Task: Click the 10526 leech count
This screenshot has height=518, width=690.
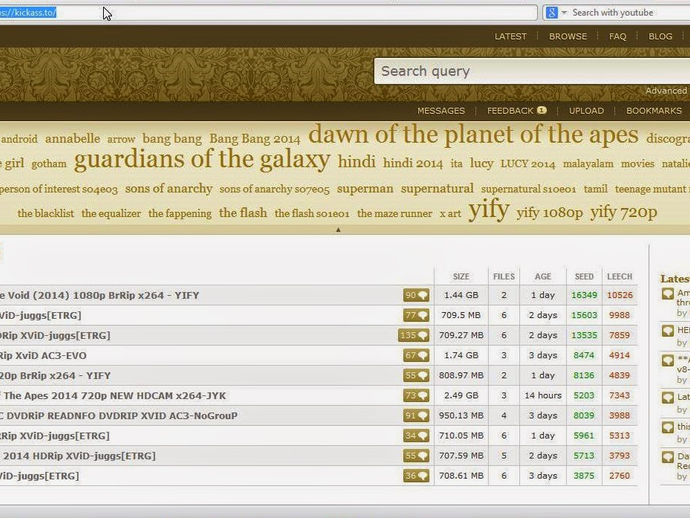Action: point(620,295)
